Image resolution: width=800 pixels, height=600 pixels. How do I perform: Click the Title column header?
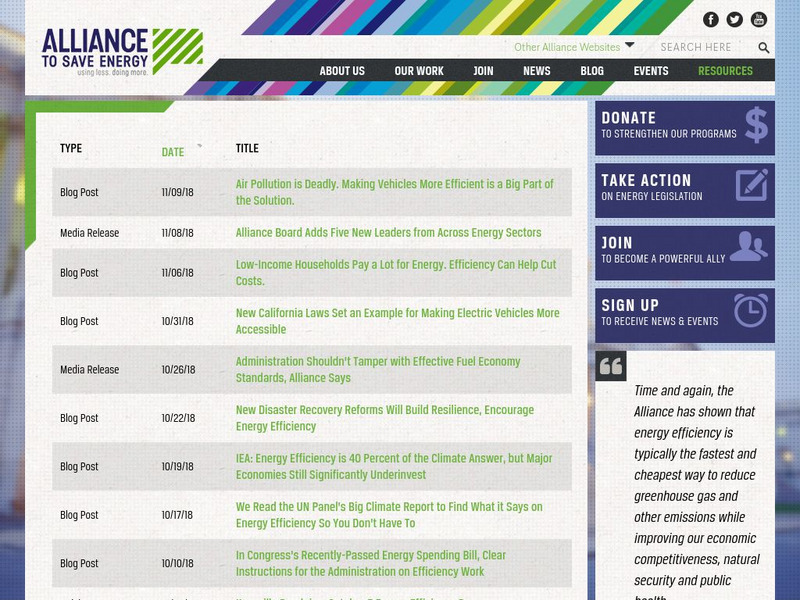click(247, 148)
